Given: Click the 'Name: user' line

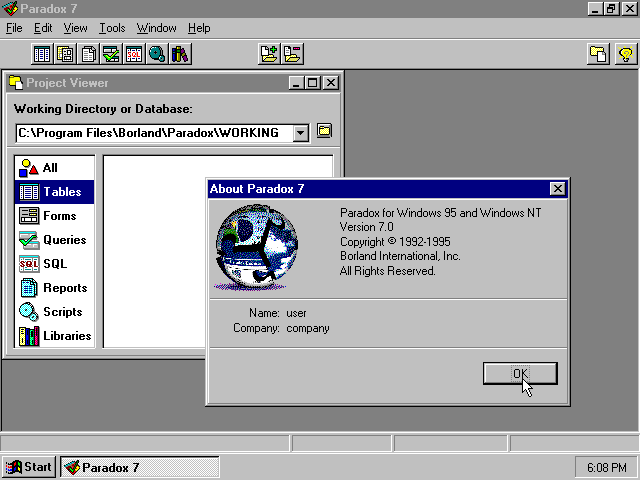Looking at the screenshot, I should coord(278,313).
